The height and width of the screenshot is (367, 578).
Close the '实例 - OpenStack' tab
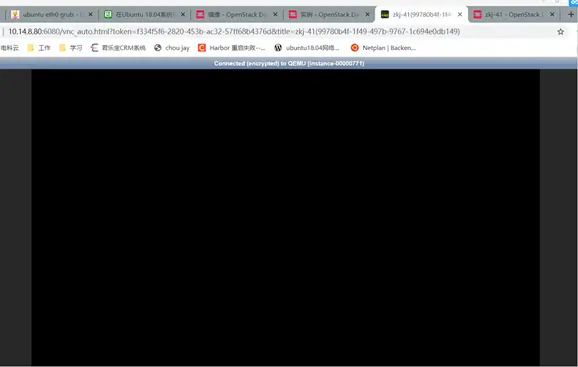click(368, 14)
